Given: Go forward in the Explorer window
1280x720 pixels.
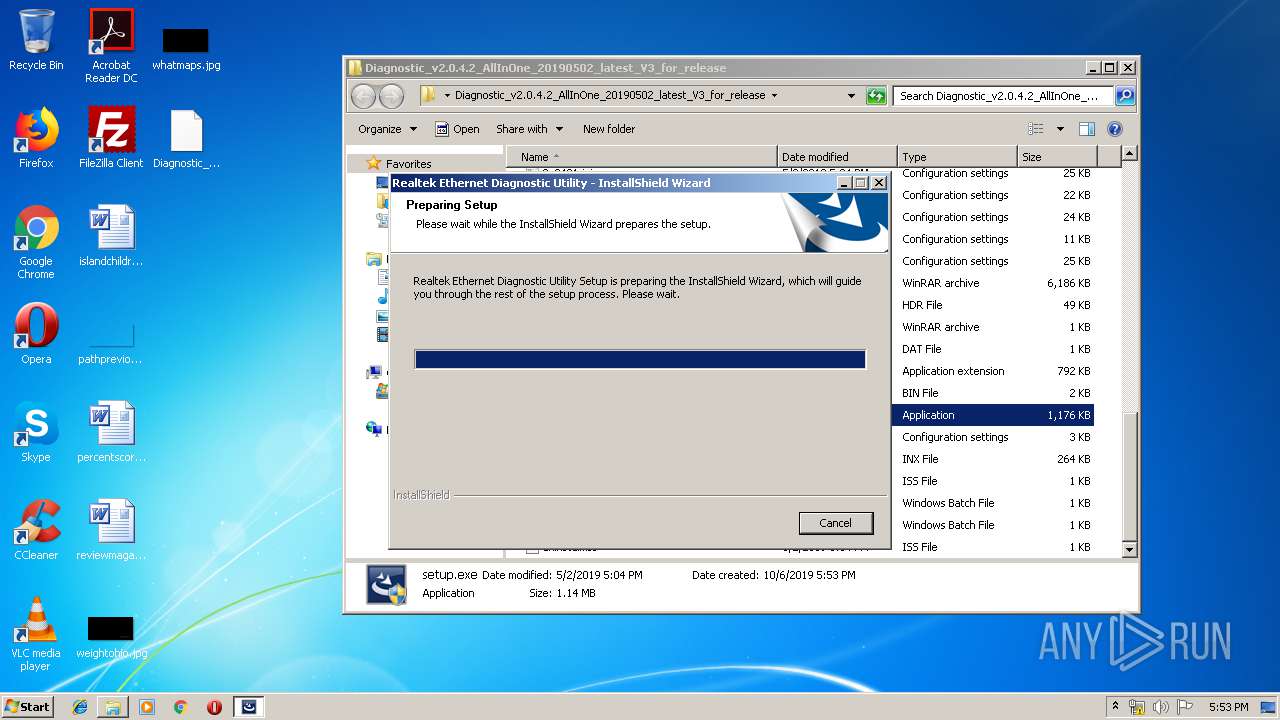Looking at the screenshot, I should point(391,96).
